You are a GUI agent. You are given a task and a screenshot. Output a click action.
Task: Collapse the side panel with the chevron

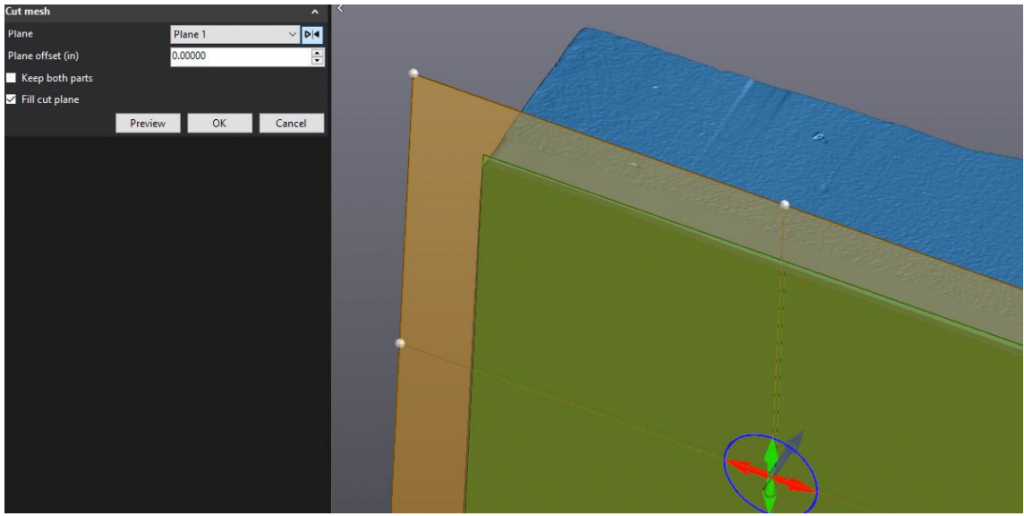(x=340, y=8)
